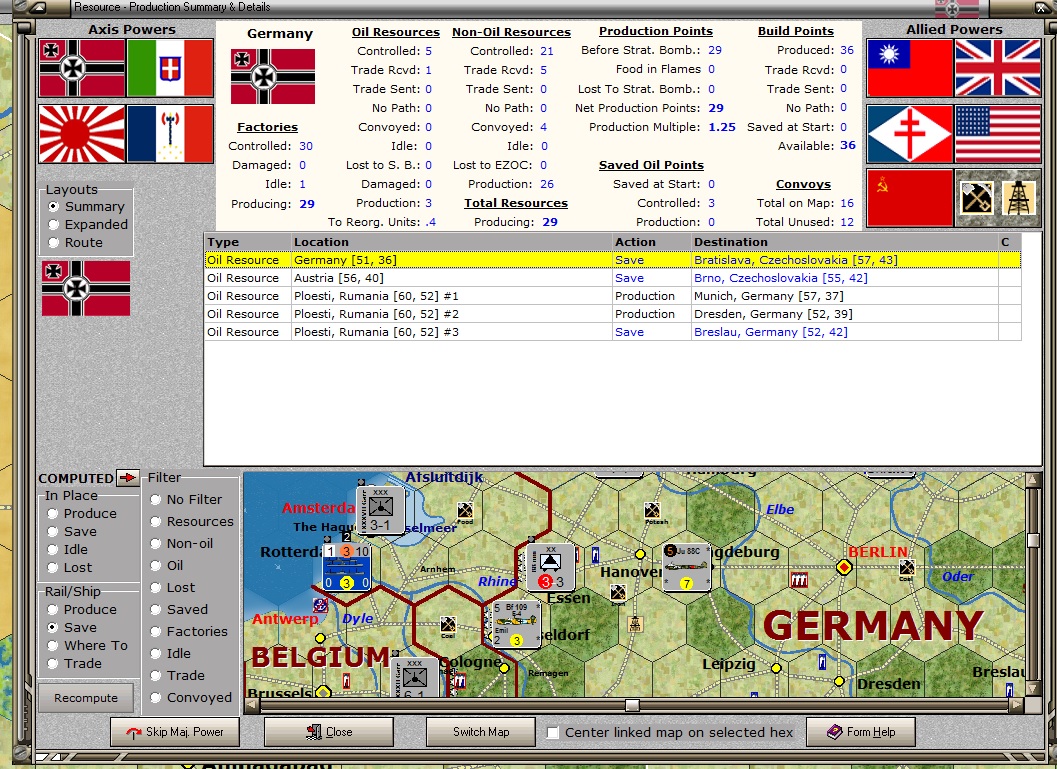The image size is (1057, 769).
Task: Click the Recompute button
Action: (86, 698)
